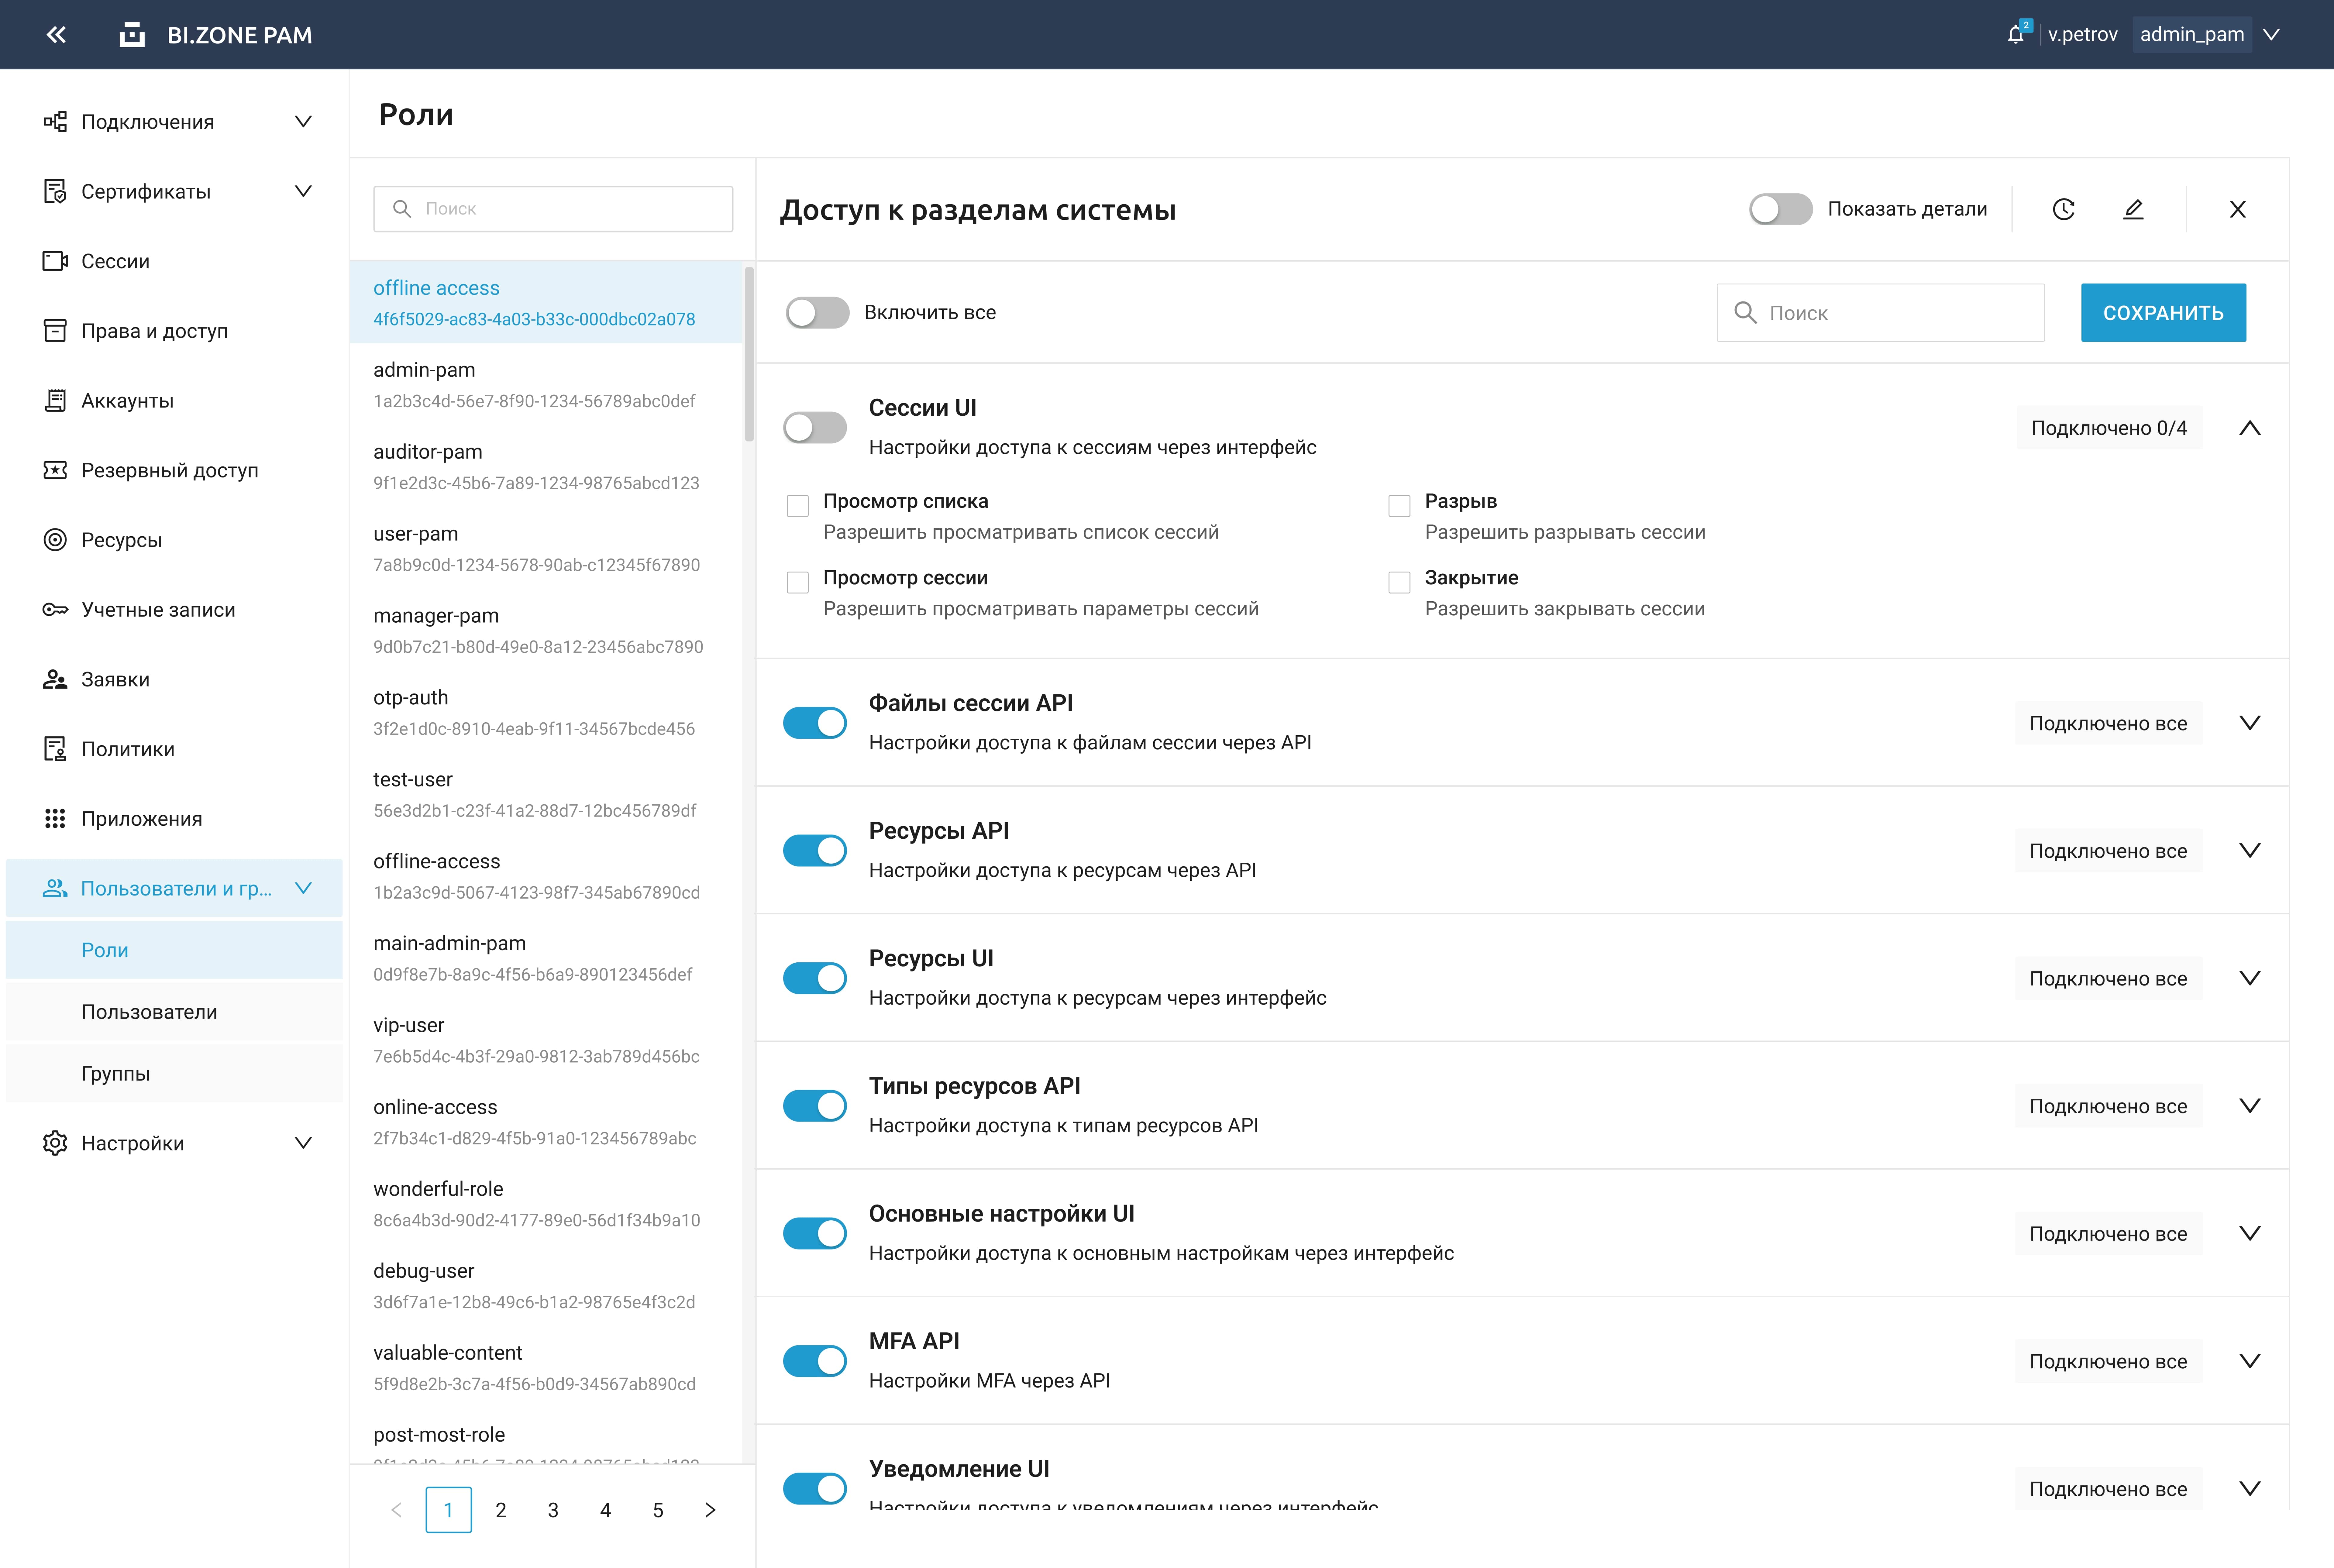Go to page 3 of roles

tap(553, 1510)
